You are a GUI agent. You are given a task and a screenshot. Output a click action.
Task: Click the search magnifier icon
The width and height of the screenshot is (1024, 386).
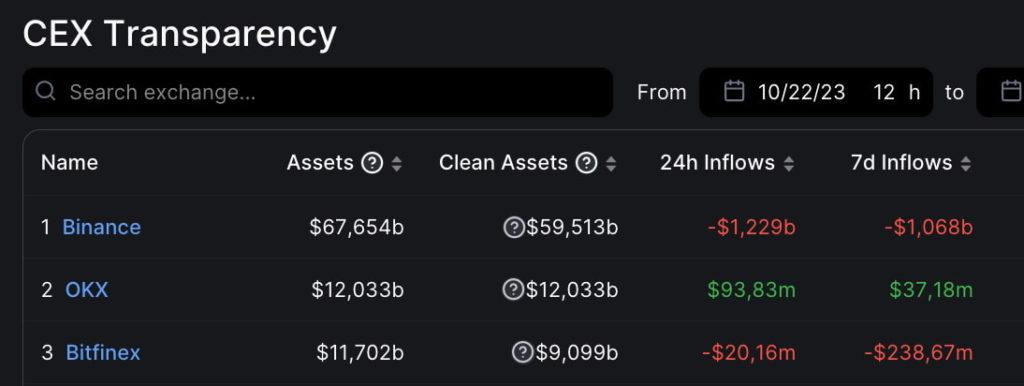[x=45, y=91]
